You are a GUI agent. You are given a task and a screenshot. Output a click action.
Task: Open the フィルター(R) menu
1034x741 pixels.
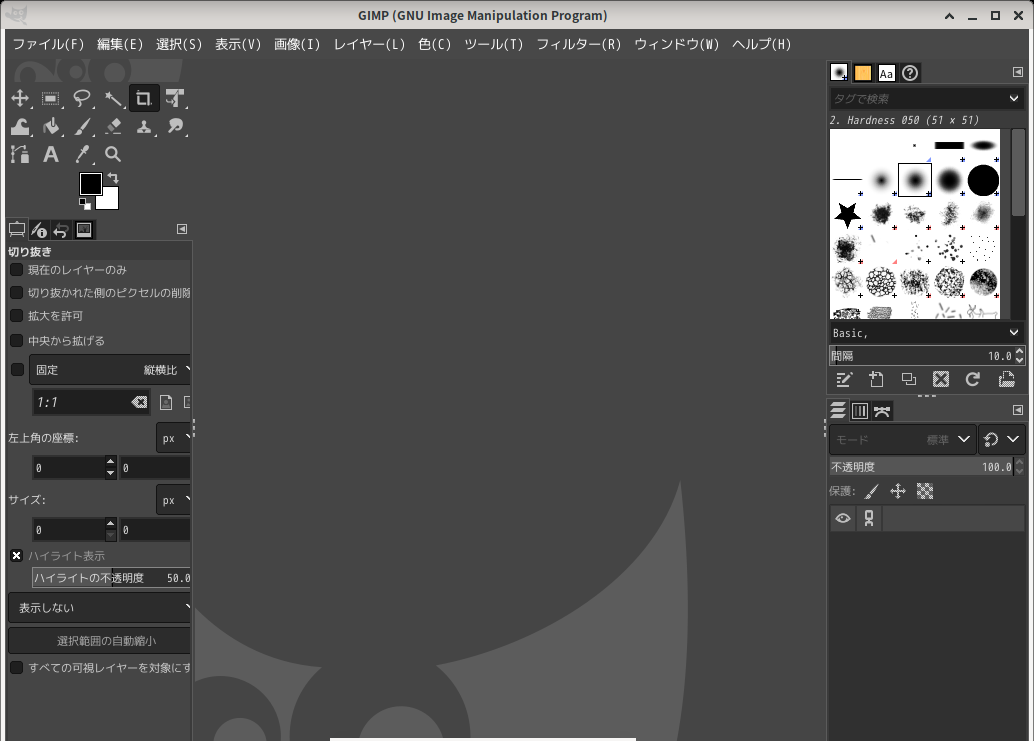(x=578, y=44)
